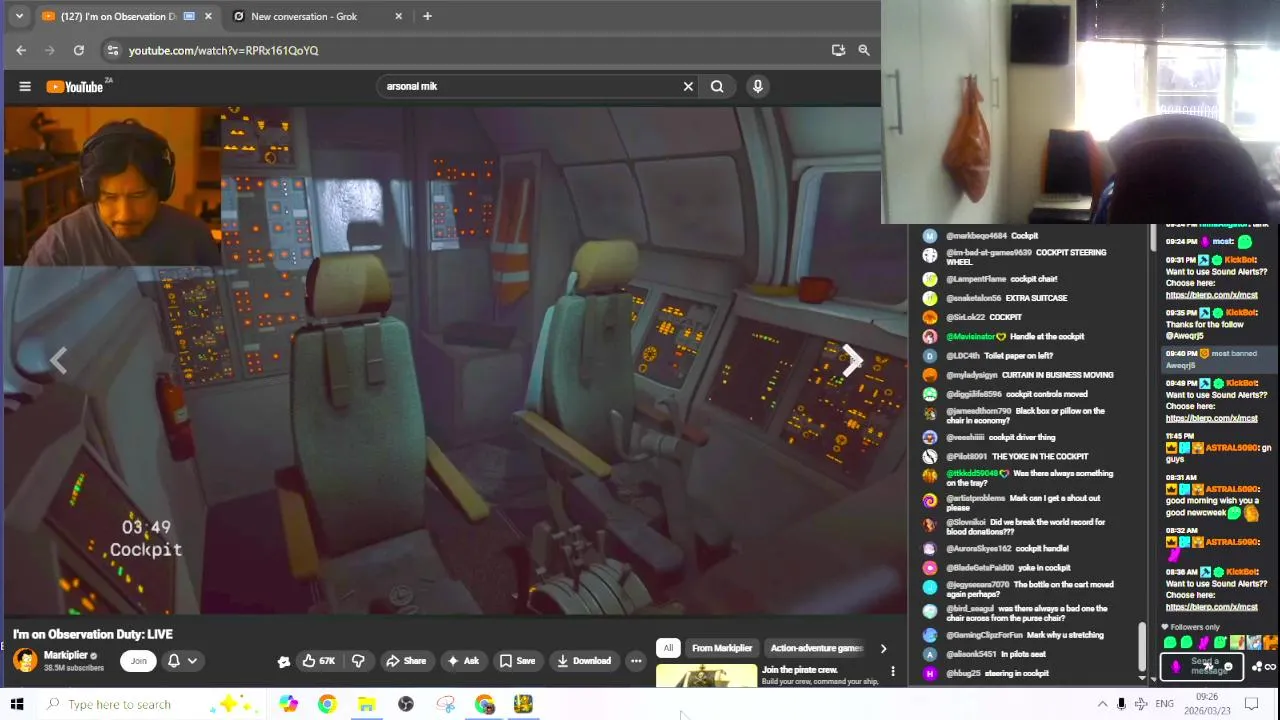The image size is (1280, 720).
Task: Open File Explorer from the taskbar
Action: coord(366,704)
